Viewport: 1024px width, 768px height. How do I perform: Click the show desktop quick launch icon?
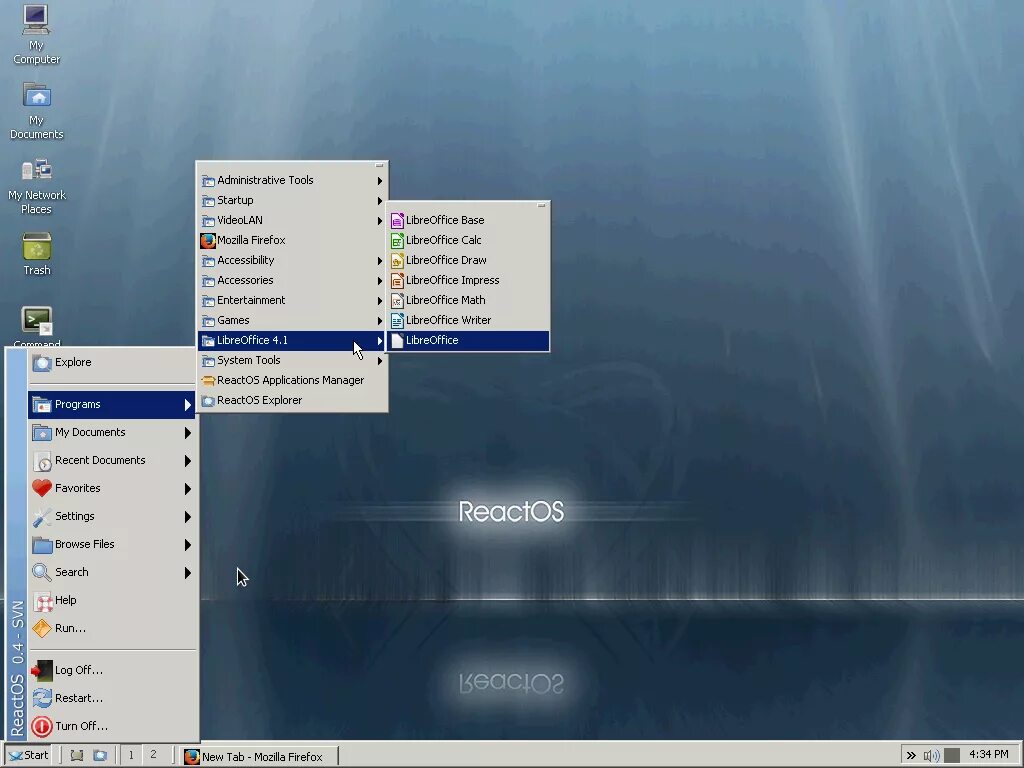tap(77, 756)
